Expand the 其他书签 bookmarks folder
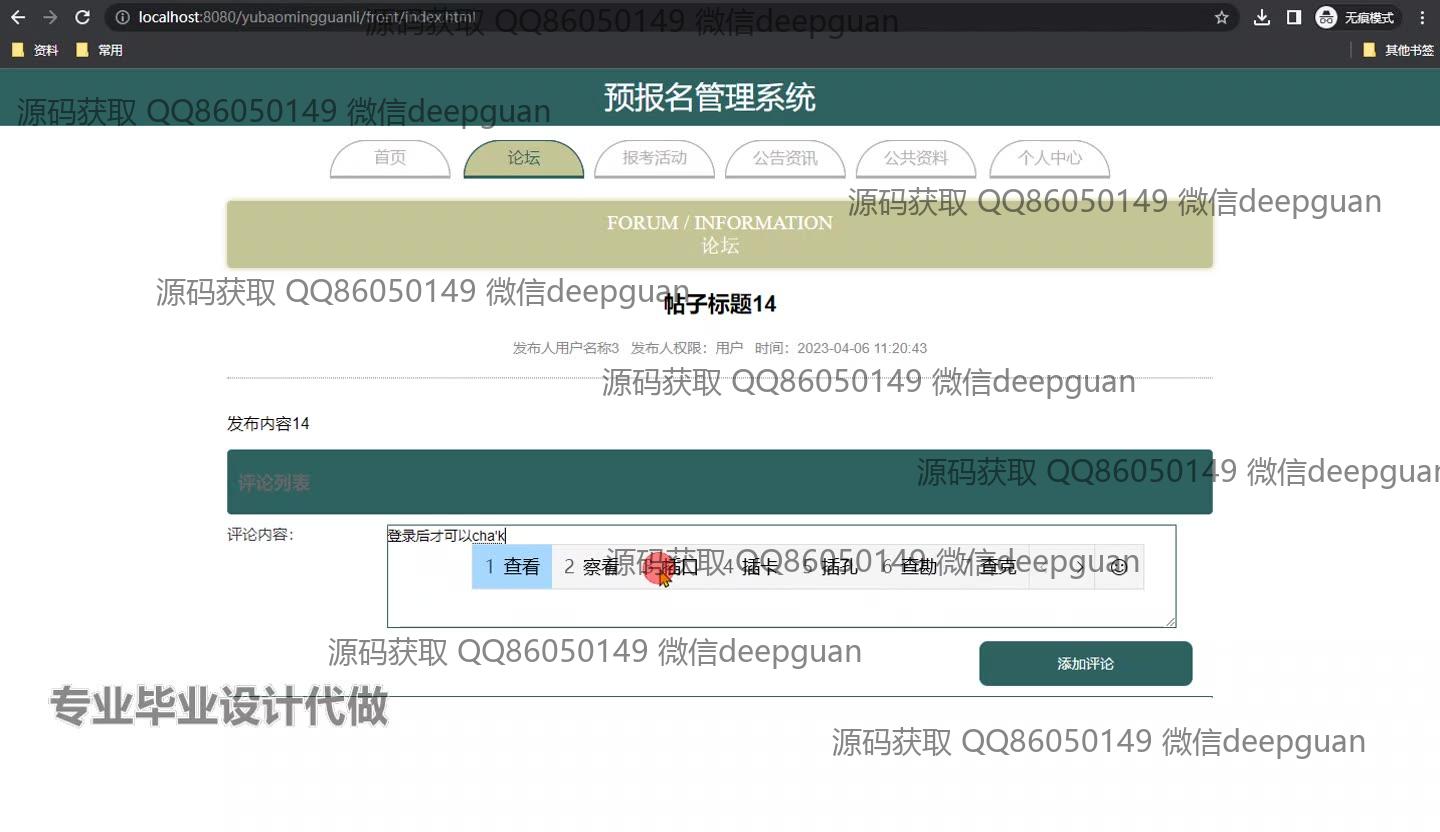Image resolution: width=1440 pixels, height=832 pixels. click(1398, 50)
